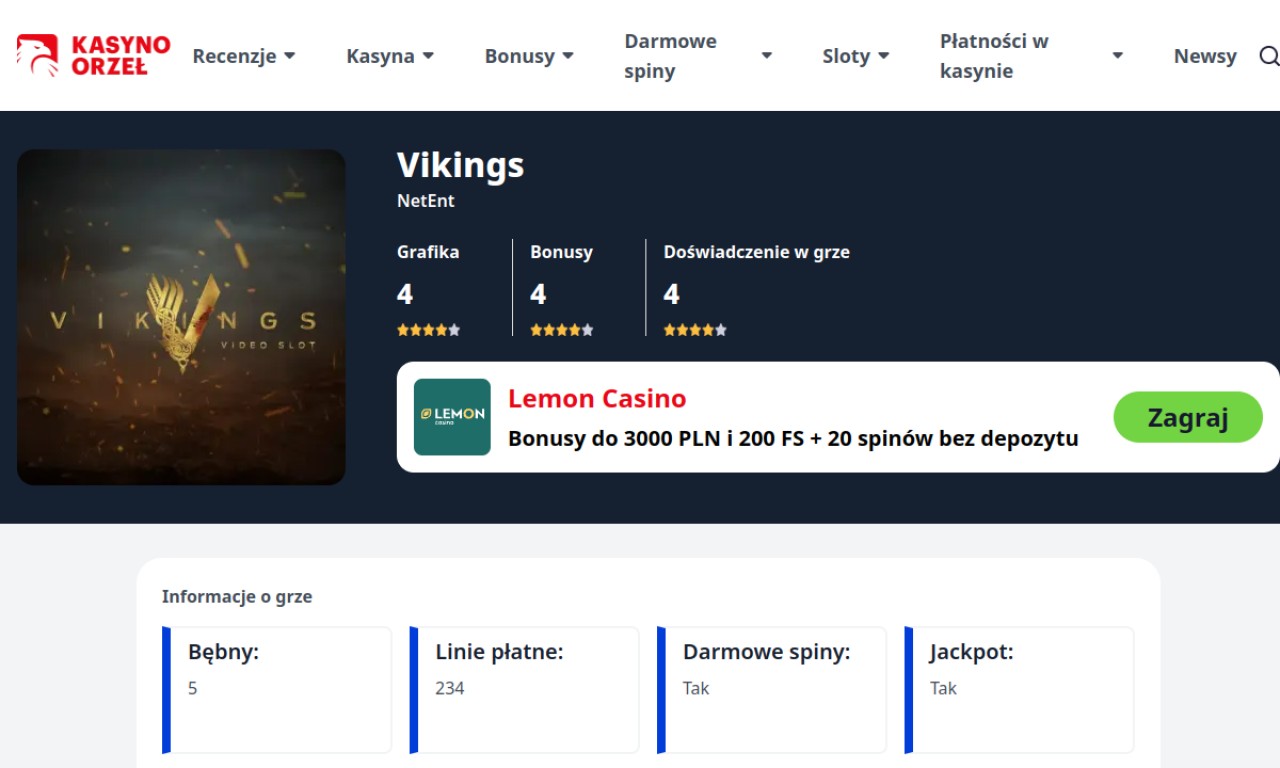
Task: Open the Kasyna menu item
Action: (380, 56)
